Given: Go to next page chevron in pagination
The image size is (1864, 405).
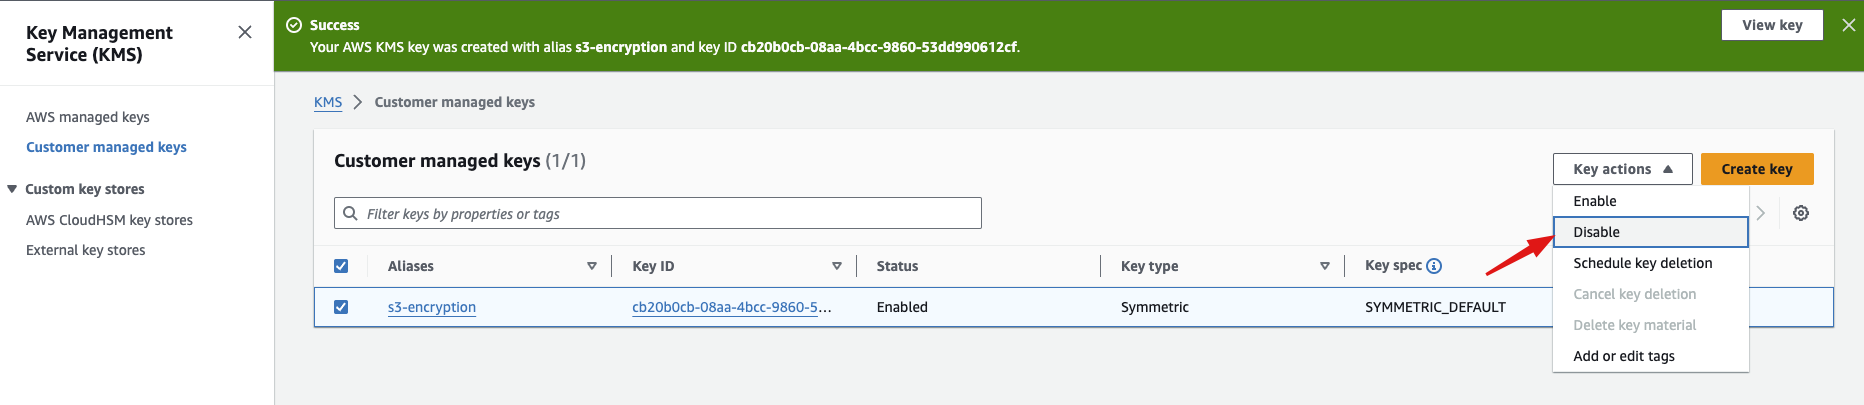Looking at the screenshot, I should click(x=1761, y=213).
